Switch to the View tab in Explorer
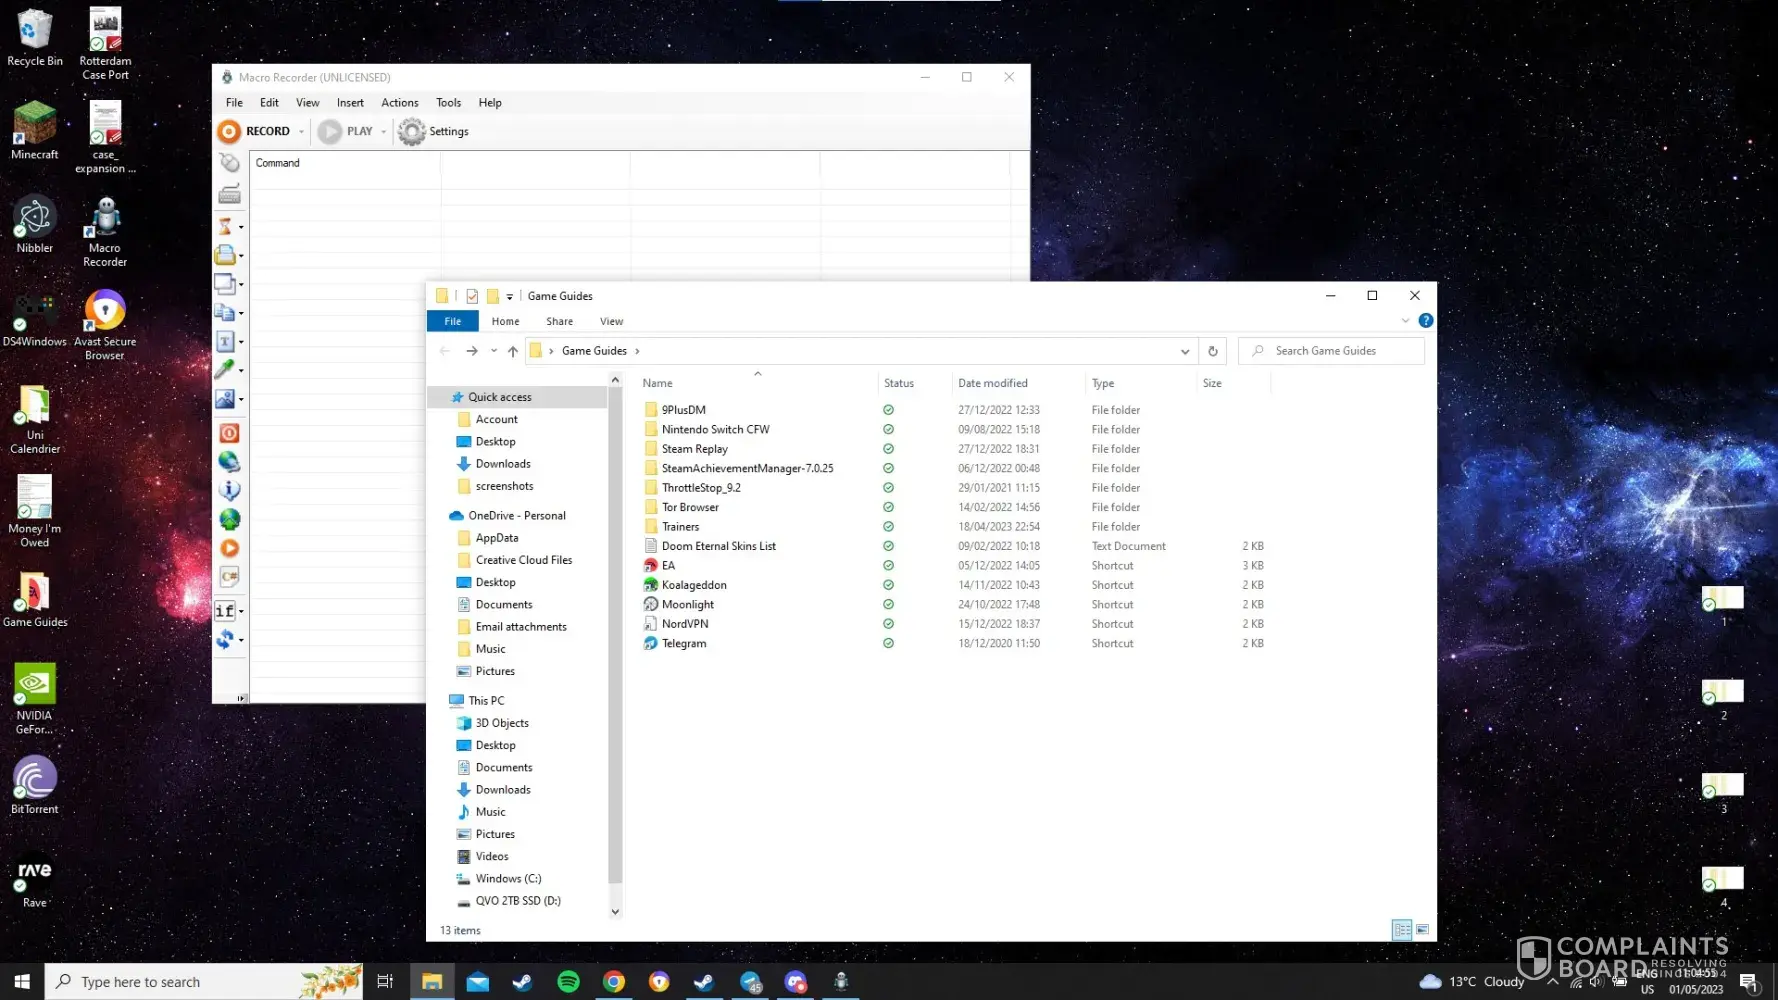1778x1000 pixels. pos(611,322)
